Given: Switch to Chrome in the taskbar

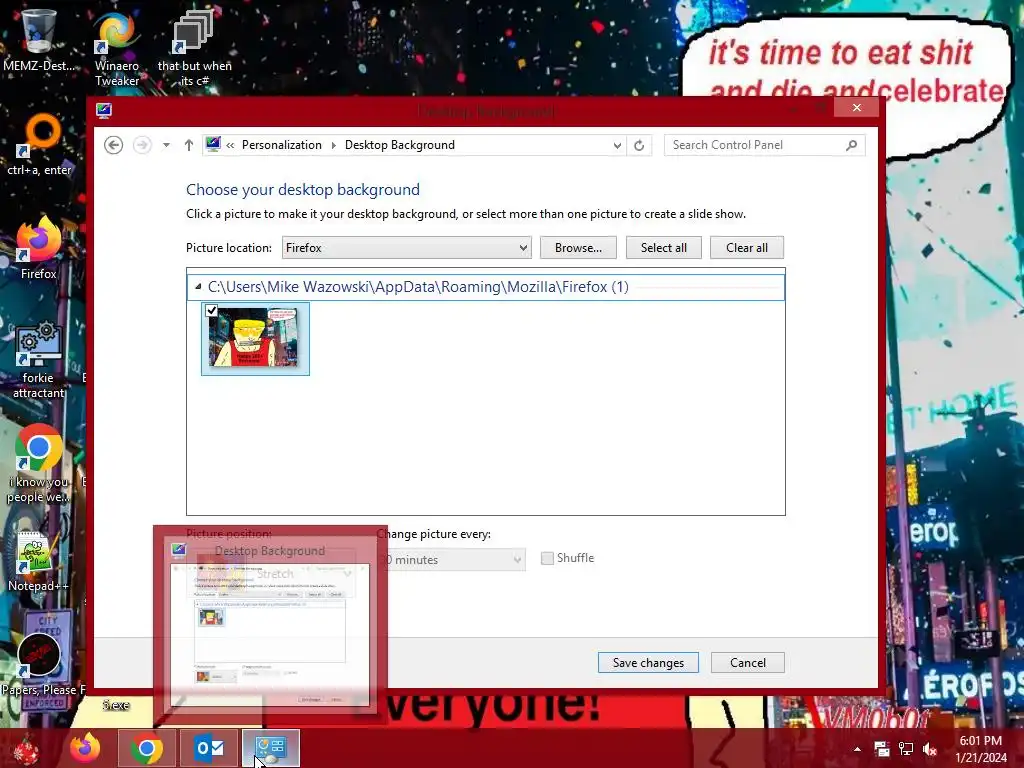Looking at the screenshot, I should (146, 748).
